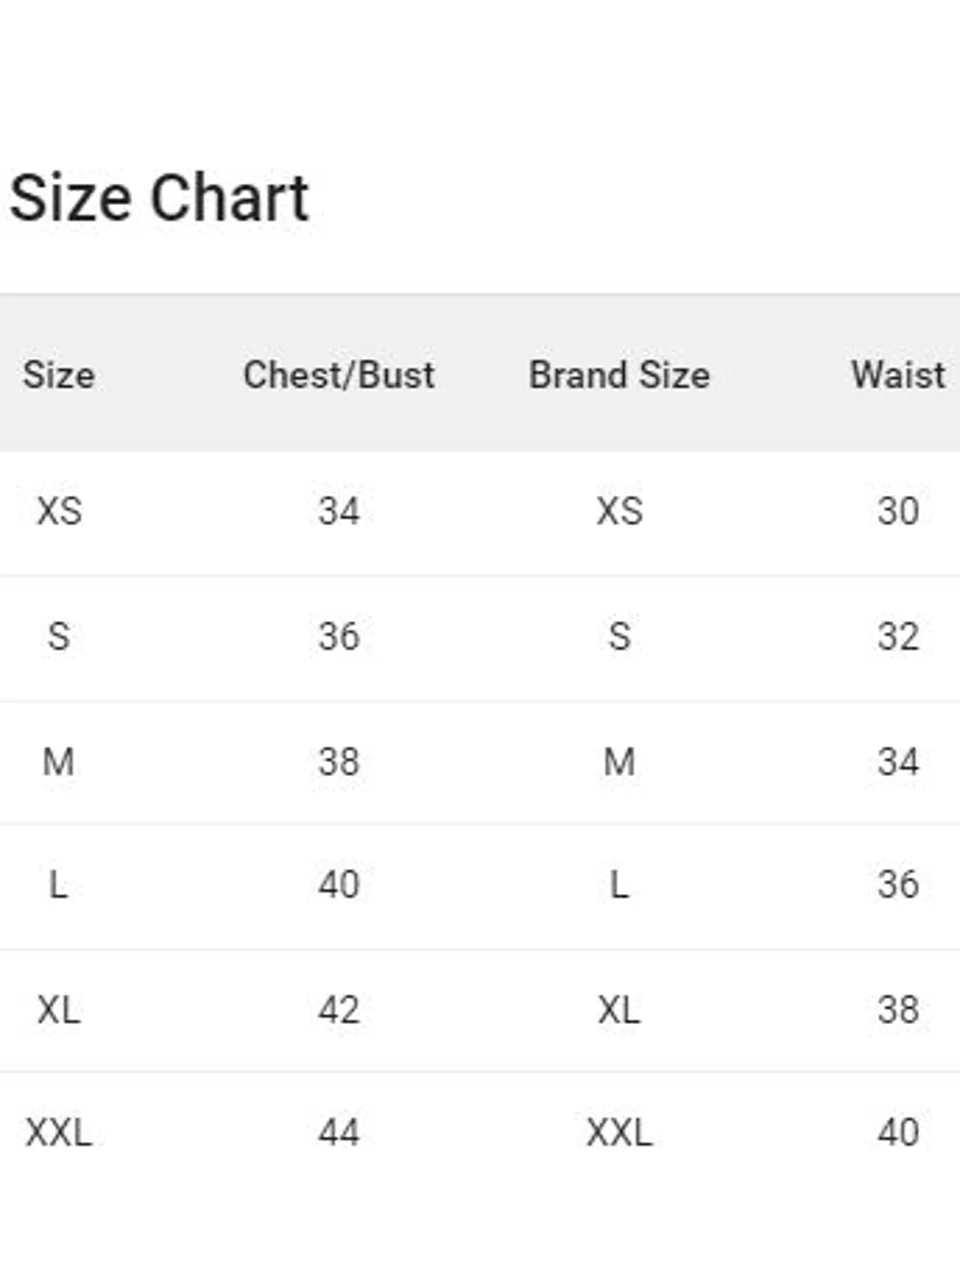Select the Size column header
Screen dimensions: 960x1280
(59, 375)
